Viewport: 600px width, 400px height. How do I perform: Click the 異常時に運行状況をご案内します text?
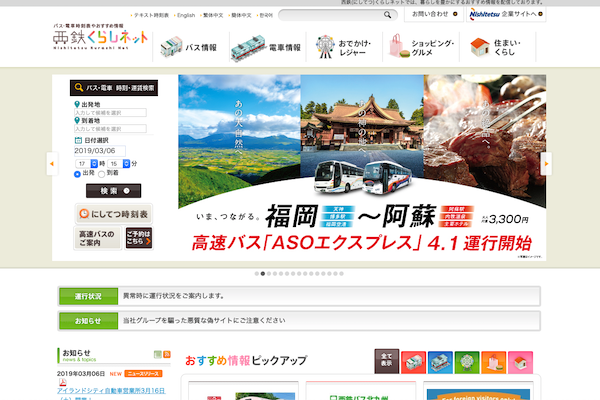pyautogui.click(x=173, y=296)
